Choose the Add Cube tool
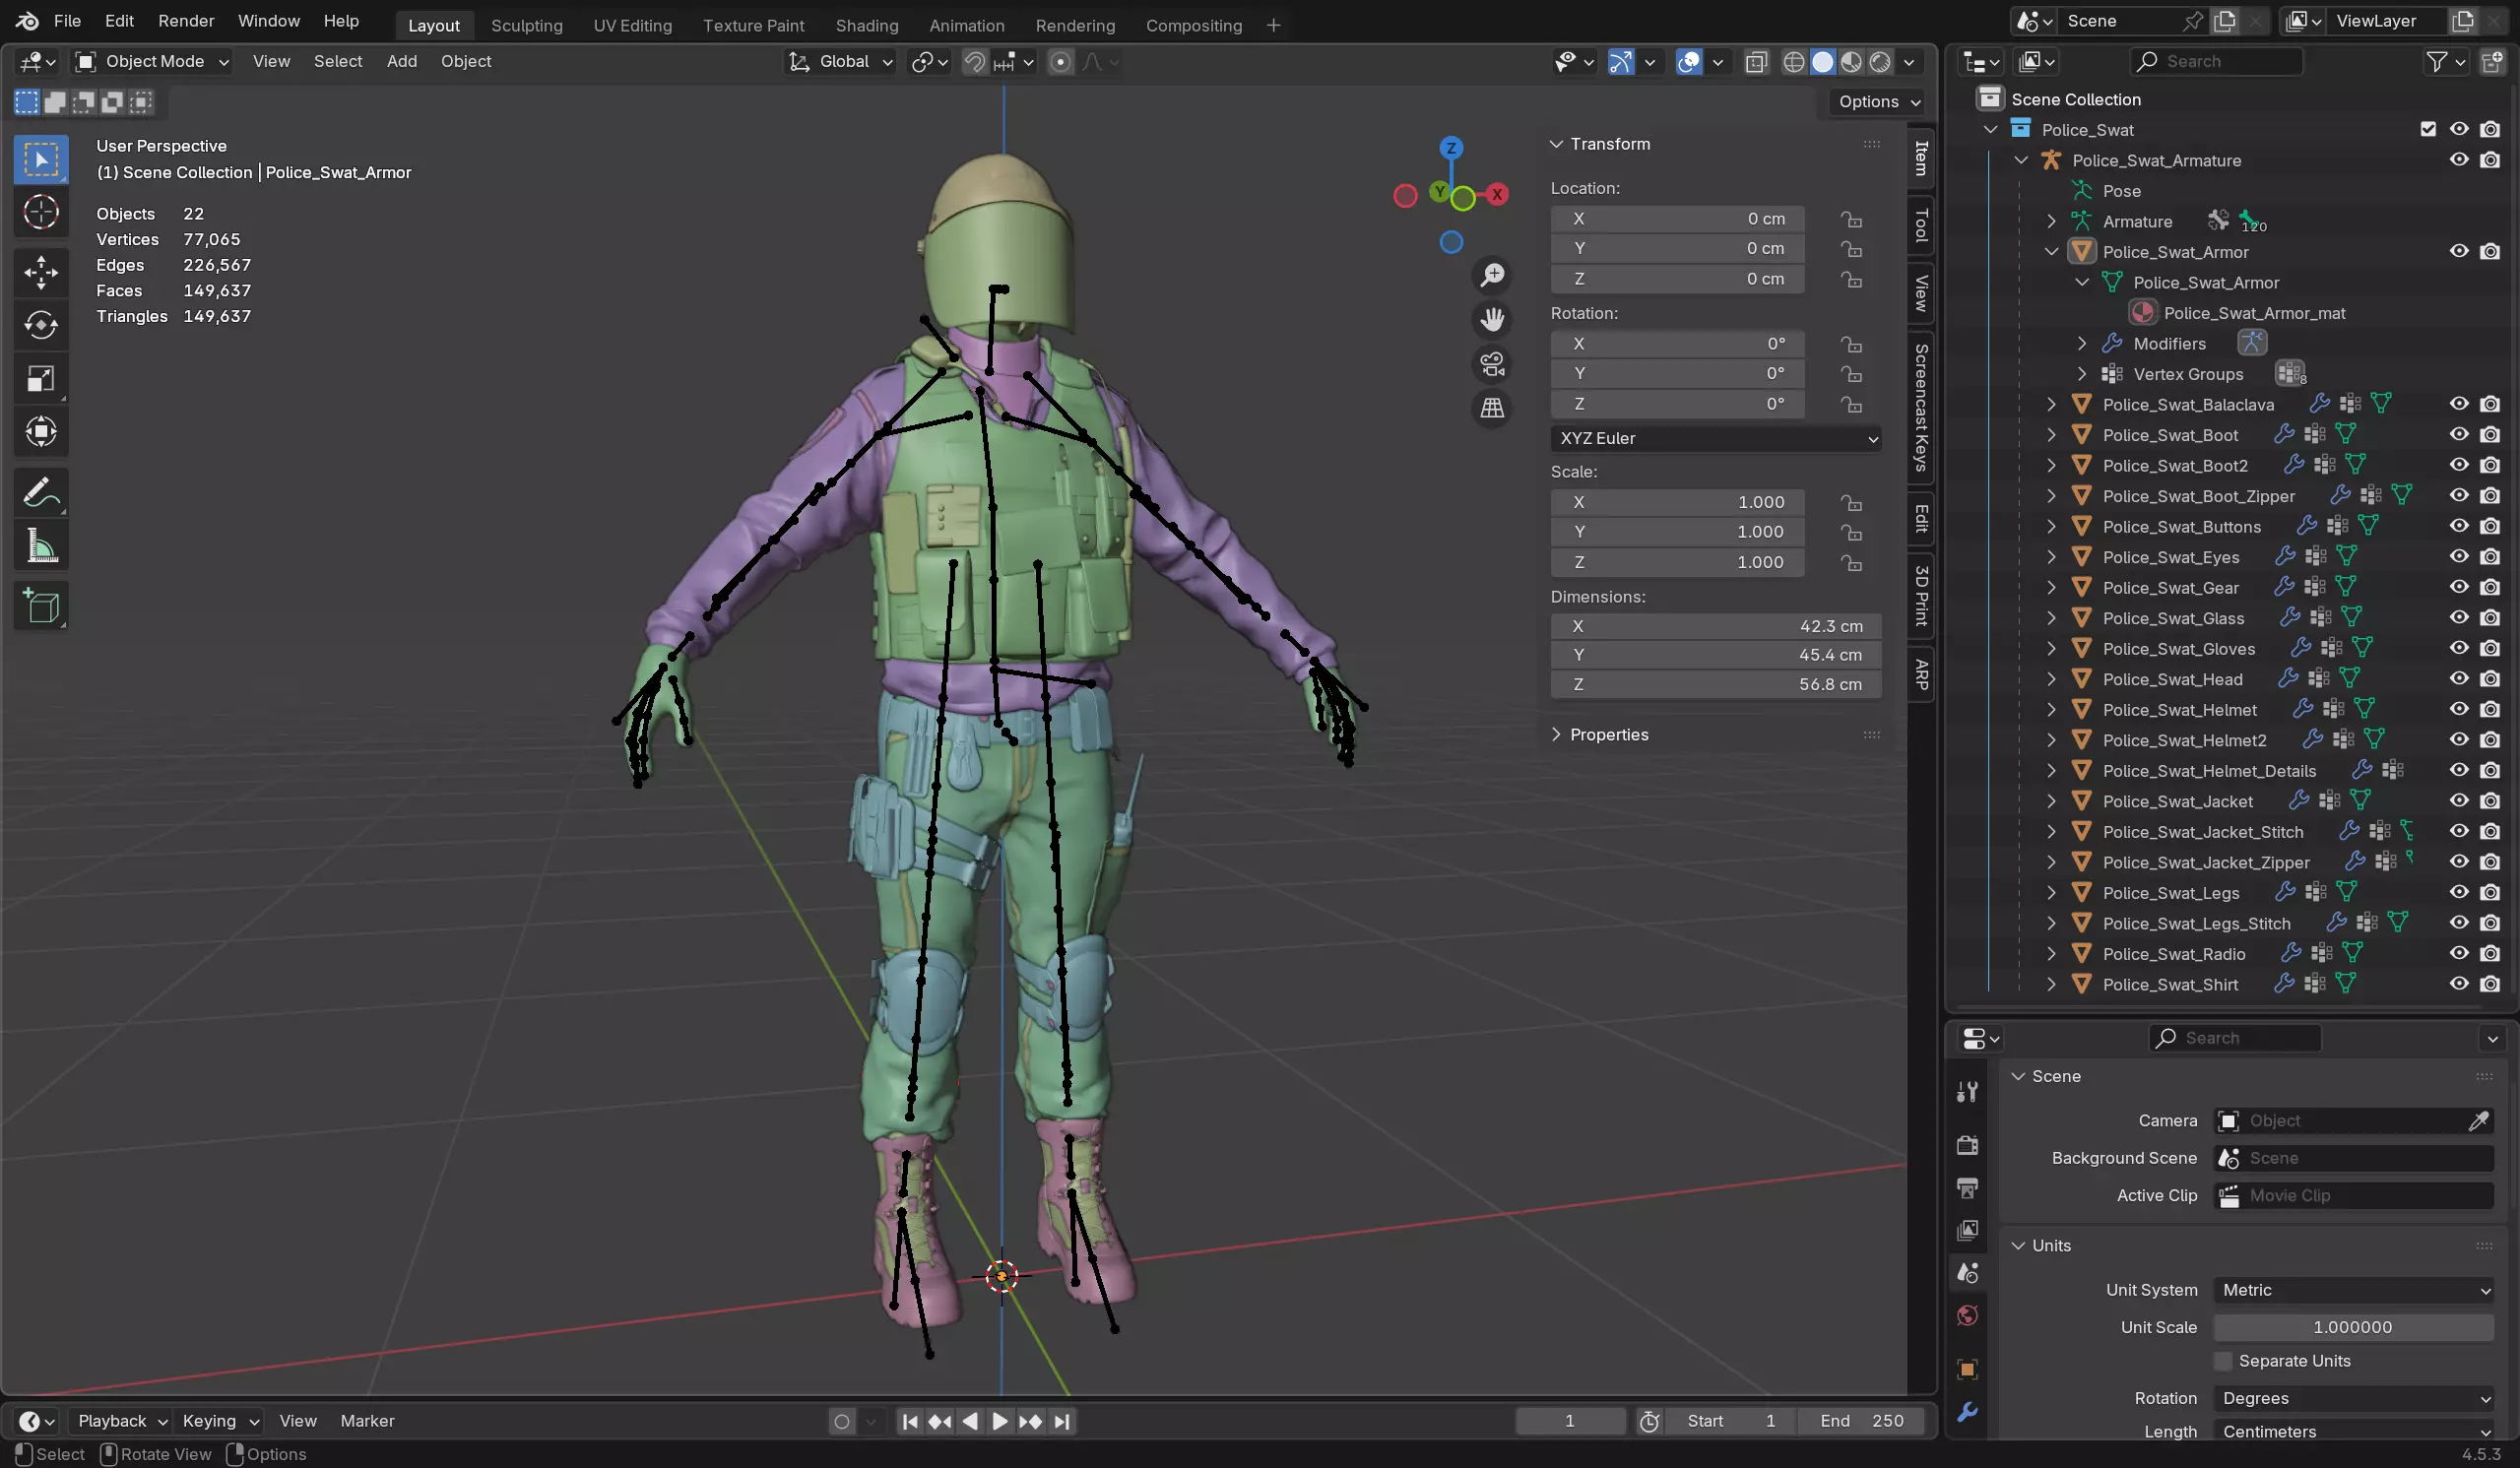Screen dimensions: 2520x1468 point(41,606)
